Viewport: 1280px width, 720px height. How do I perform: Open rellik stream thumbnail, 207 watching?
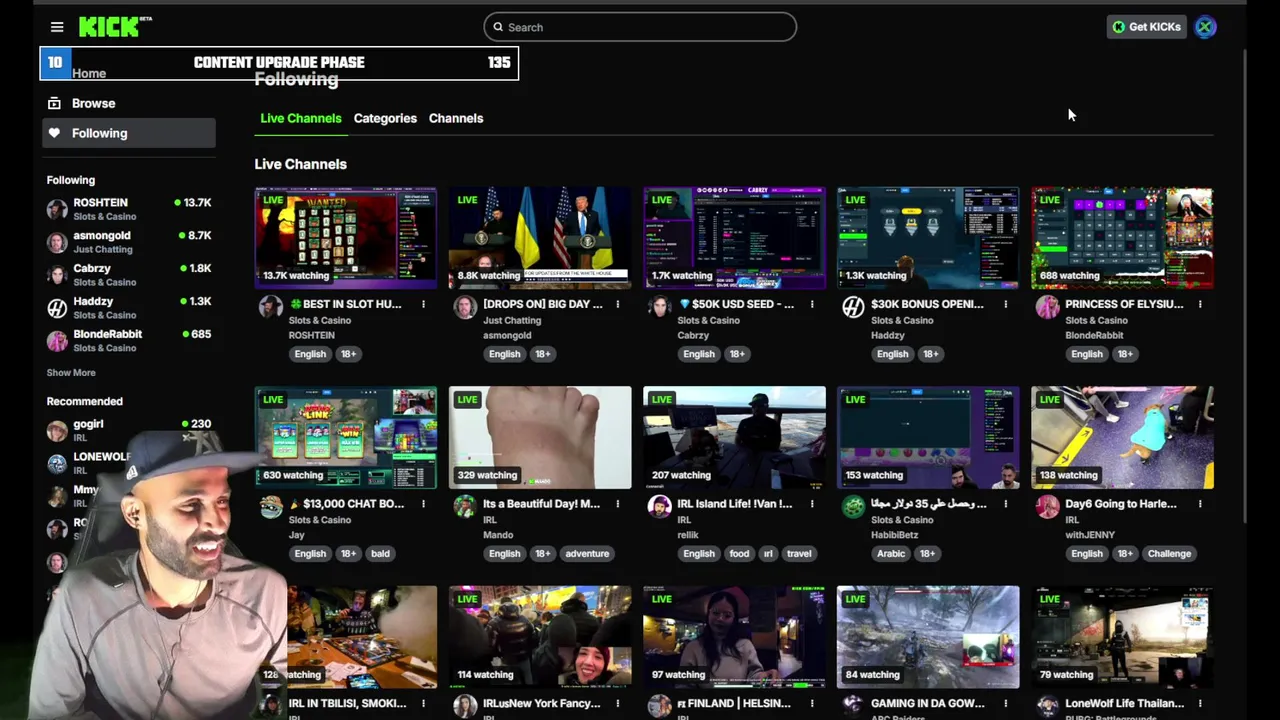[x=734, y=437]
